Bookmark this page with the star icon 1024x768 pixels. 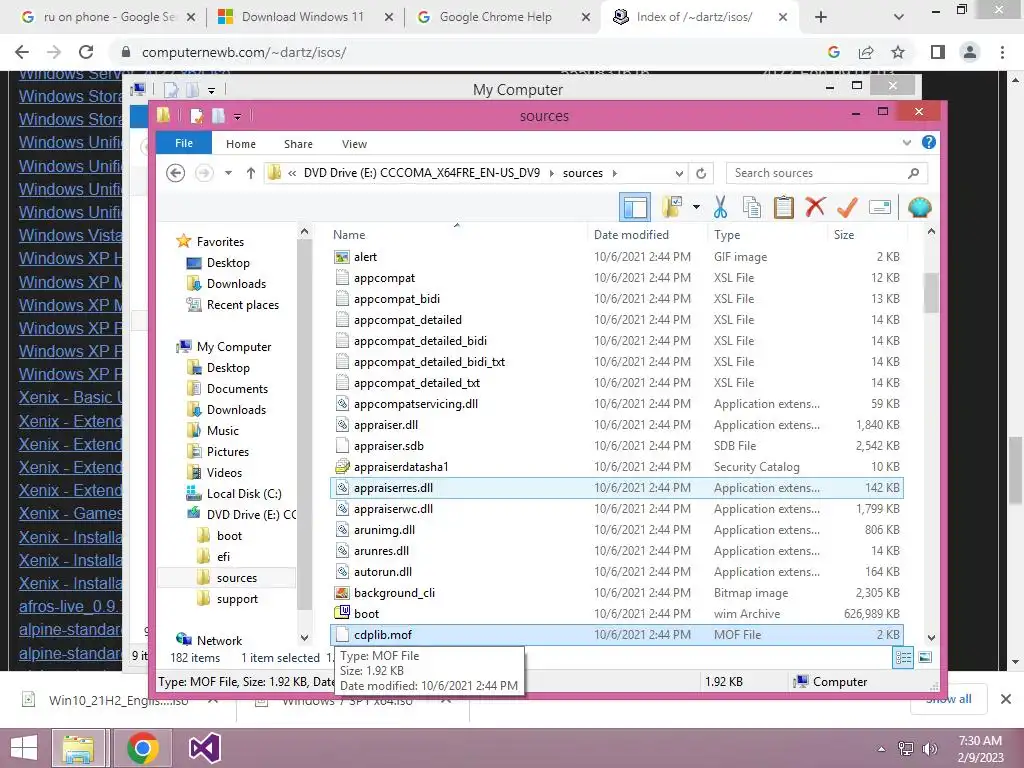point(898,52)
